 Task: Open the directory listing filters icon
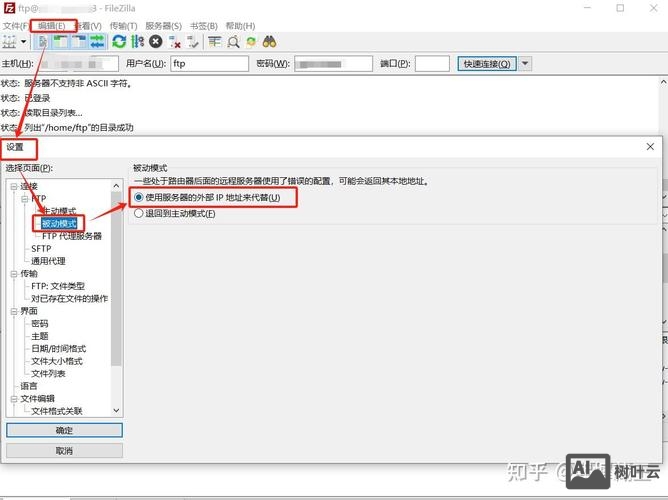[214, 42]
